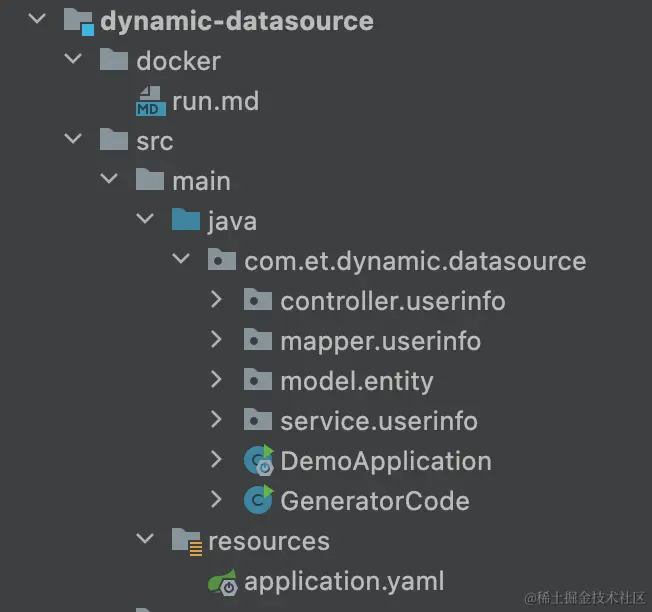
Task: Click the dynamic-datasource module folder icon
Action: [78, 21]
